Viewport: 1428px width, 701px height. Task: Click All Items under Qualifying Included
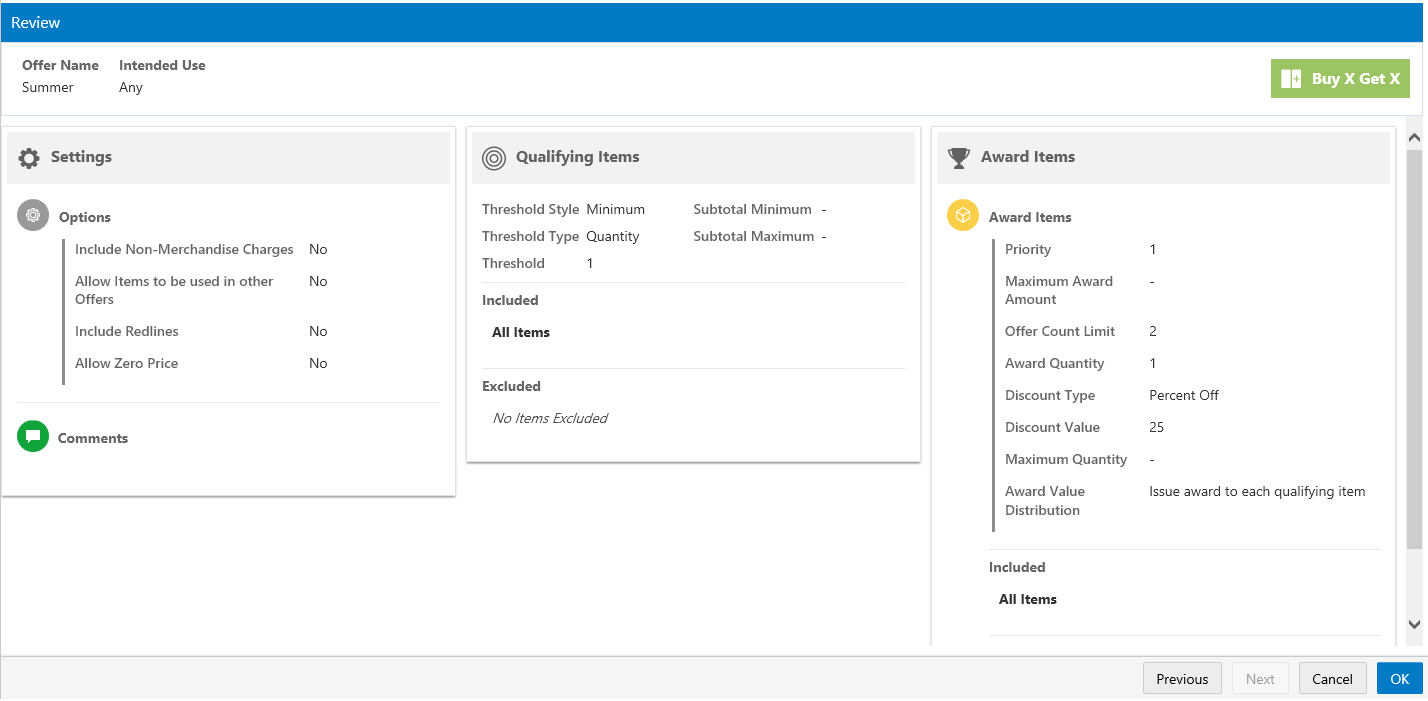521,332
